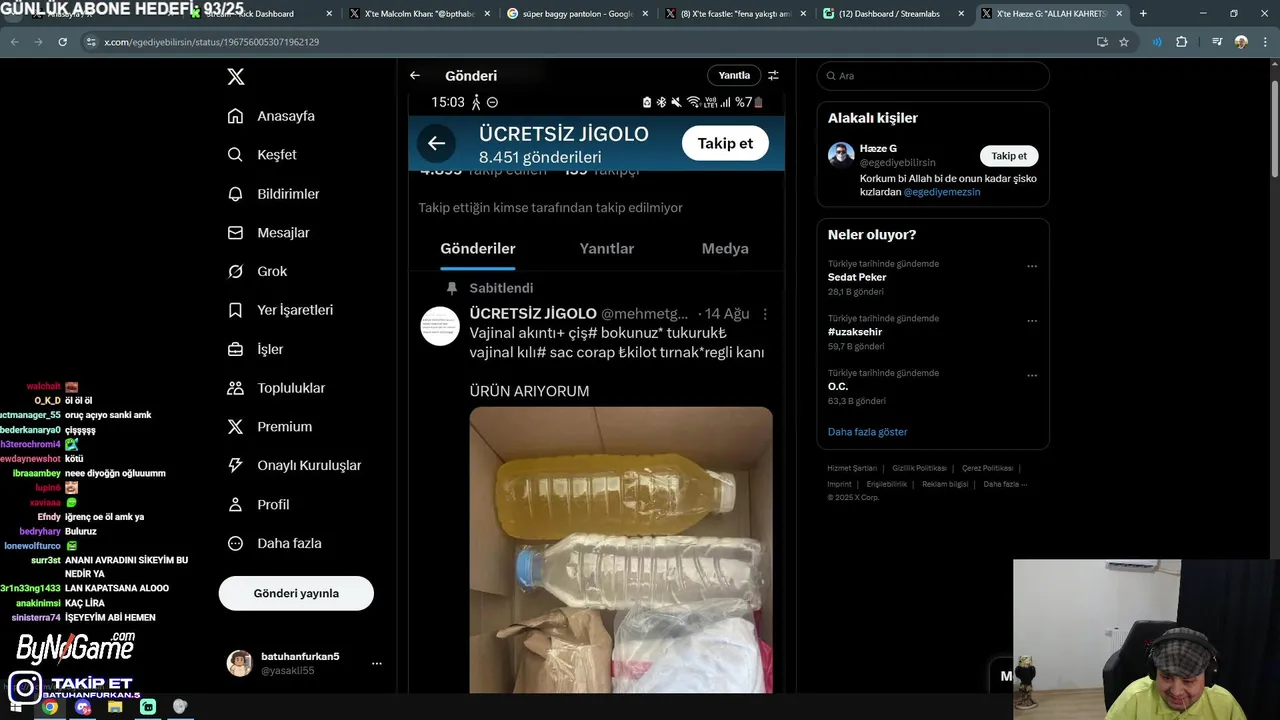Open more options for #uzaksehir trend
The image size is (1280, 720).
click(1032, 321)
